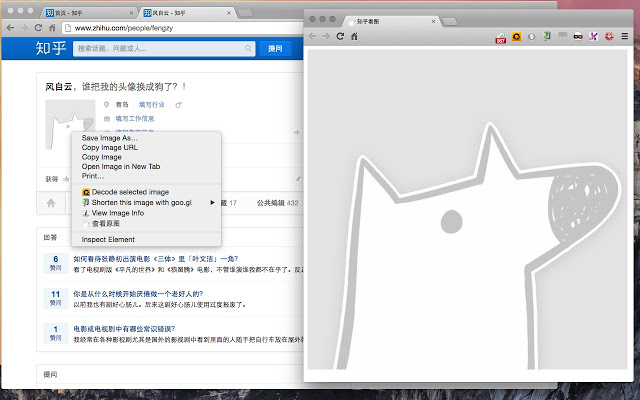Image resolution: width=640 pixels, height=400 pixels.
Task: Click the 提问 section header at page bottom
Action: [51, 374]
